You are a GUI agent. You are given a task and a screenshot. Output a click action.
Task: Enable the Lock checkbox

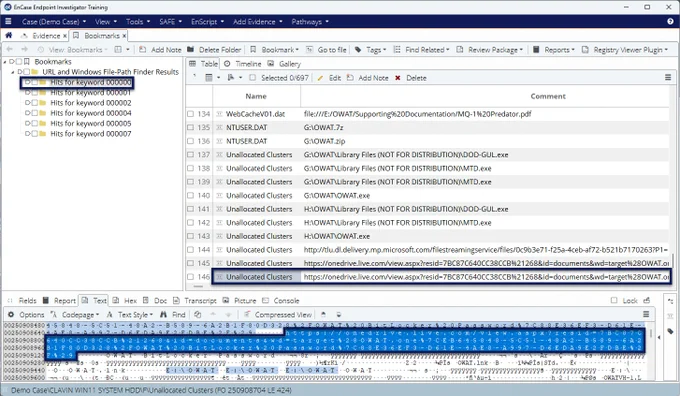pyautogui.click(x=614, y=300)
